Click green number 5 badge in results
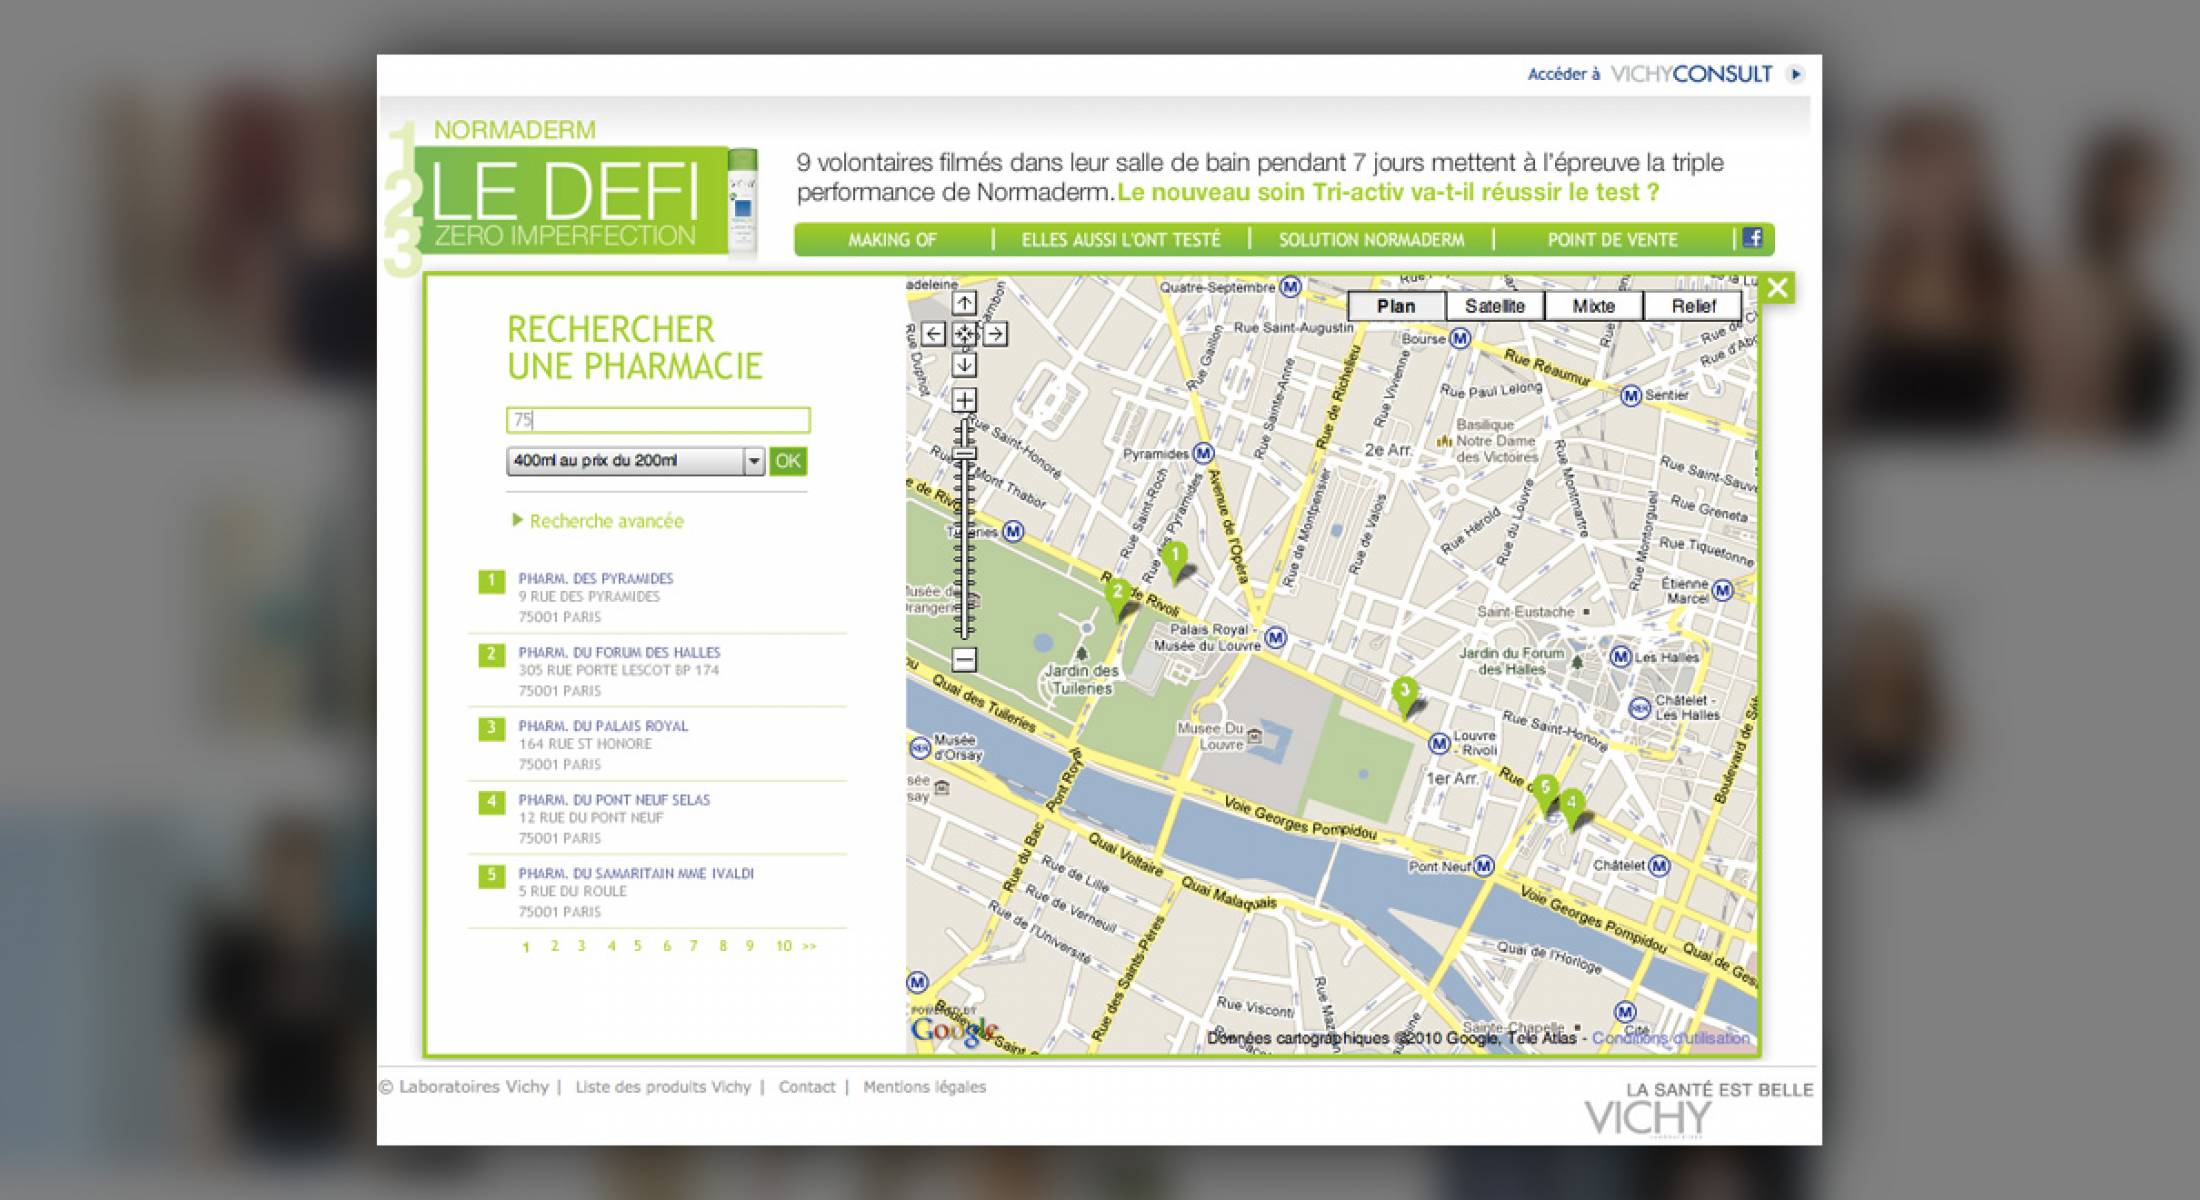 point(491,877)
